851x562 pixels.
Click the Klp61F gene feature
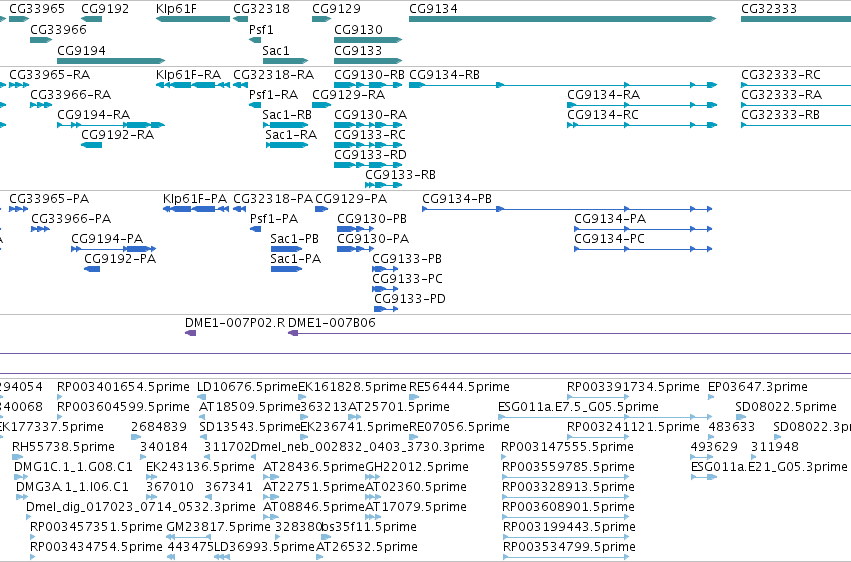pyautogui.click(x=193, y=19)
